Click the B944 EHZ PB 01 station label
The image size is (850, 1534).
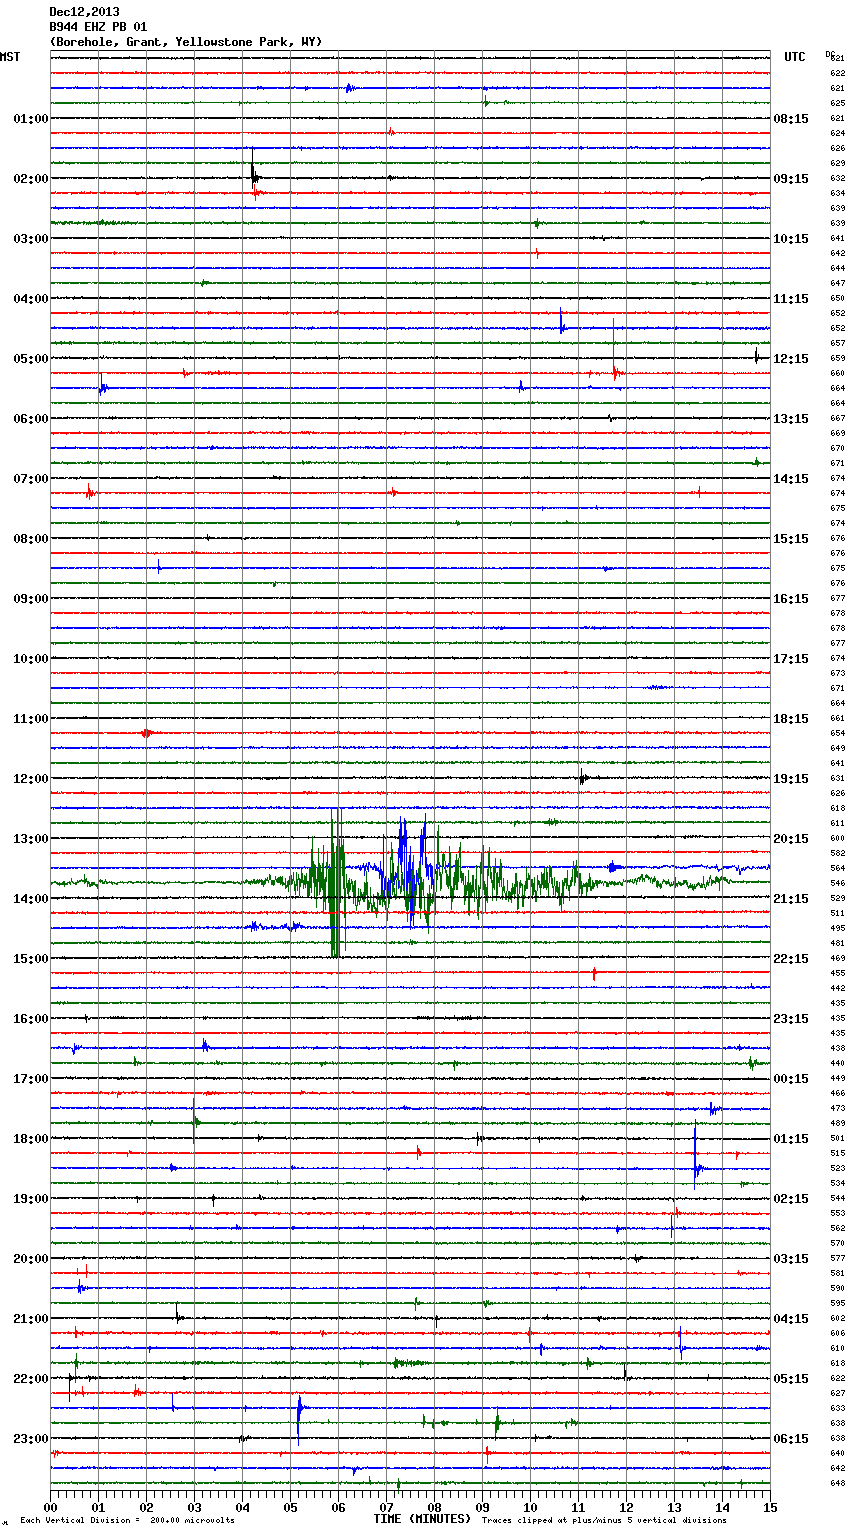[98, 27]
